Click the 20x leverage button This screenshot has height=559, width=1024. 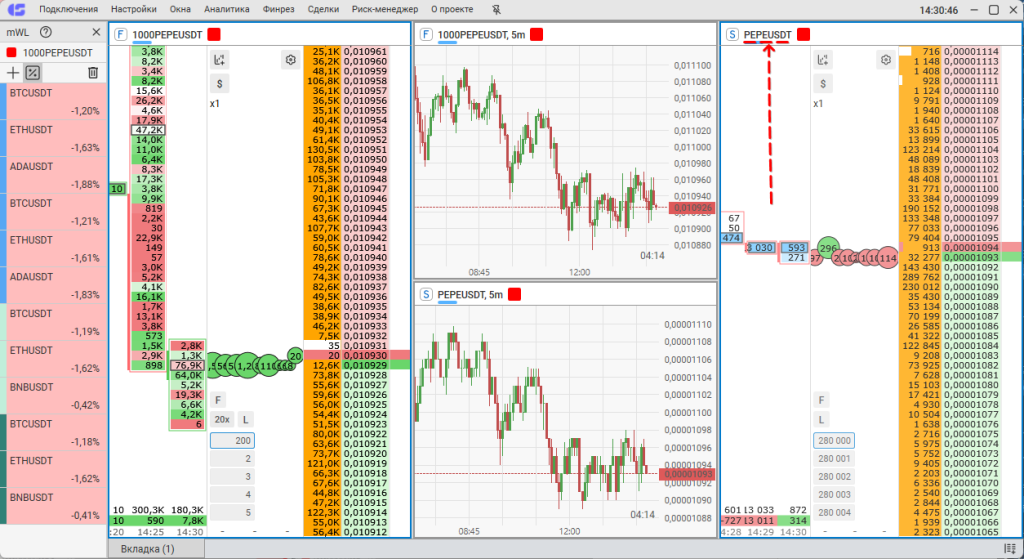click(x=222, y=420)
